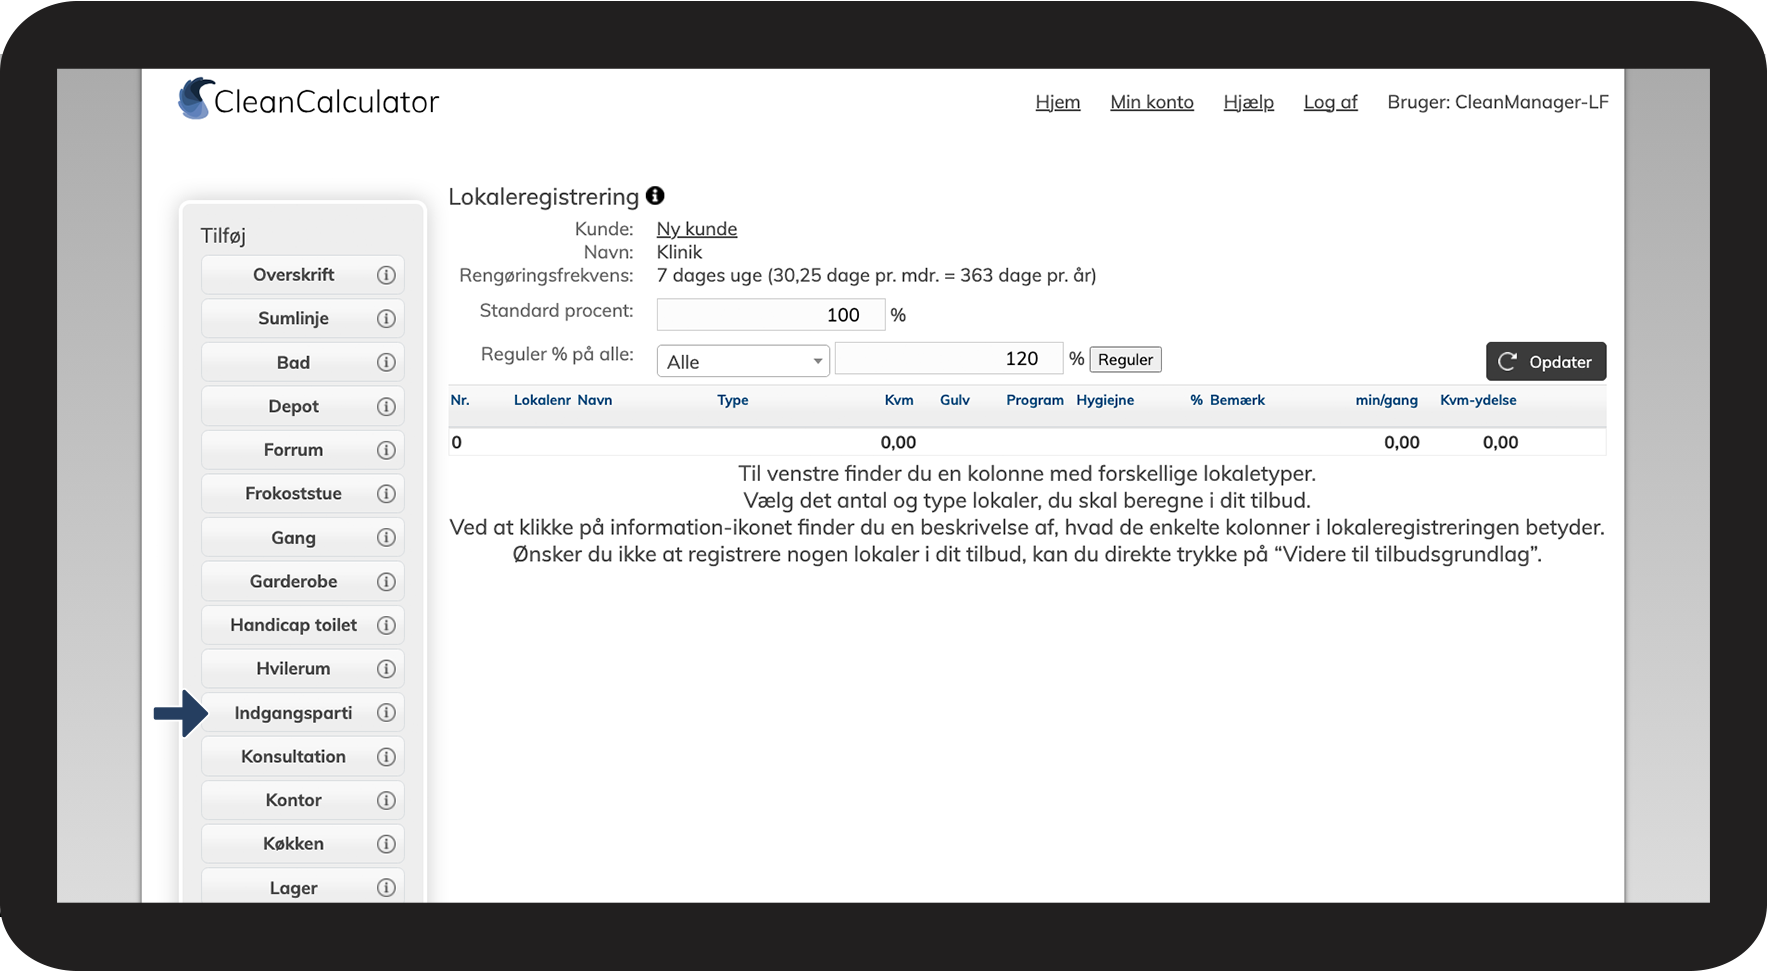Add a Kontor room type

pyautogui.click(x=293, y=800)
